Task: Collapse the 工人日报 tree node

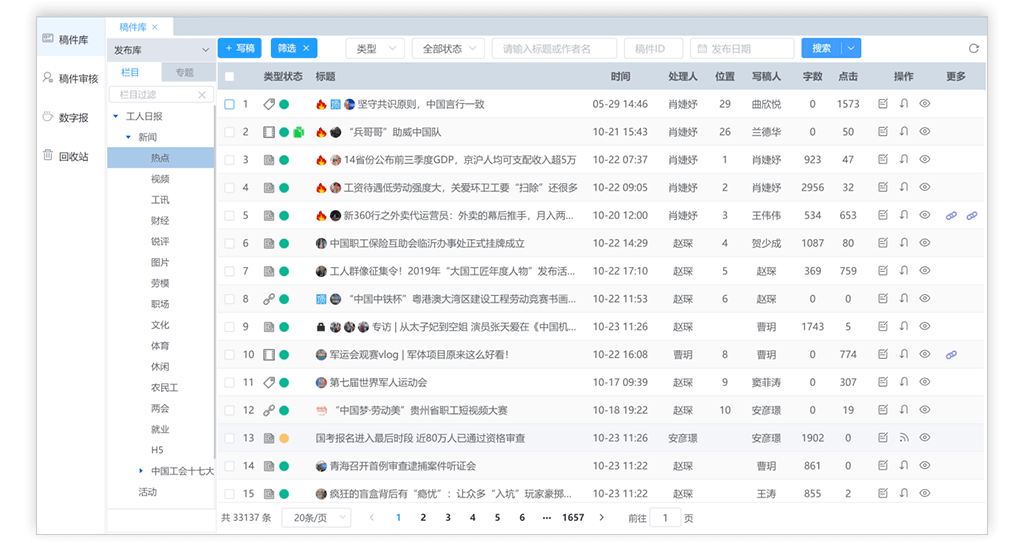Action: (x=116, y=116)
